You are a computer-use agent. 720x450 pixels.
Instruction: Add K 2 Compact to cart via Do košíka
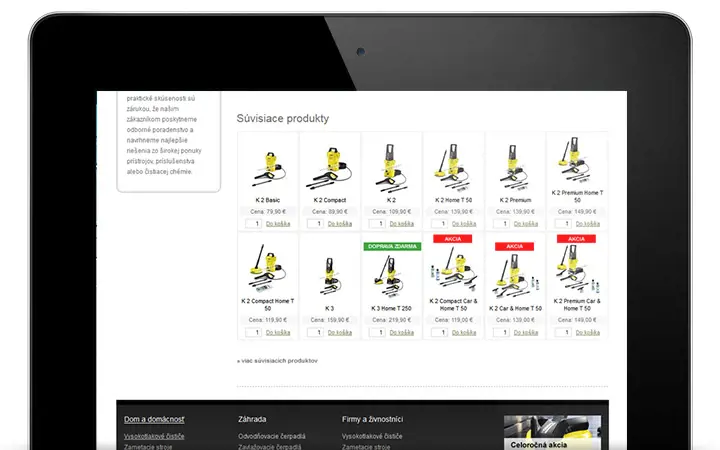point(340,224)
